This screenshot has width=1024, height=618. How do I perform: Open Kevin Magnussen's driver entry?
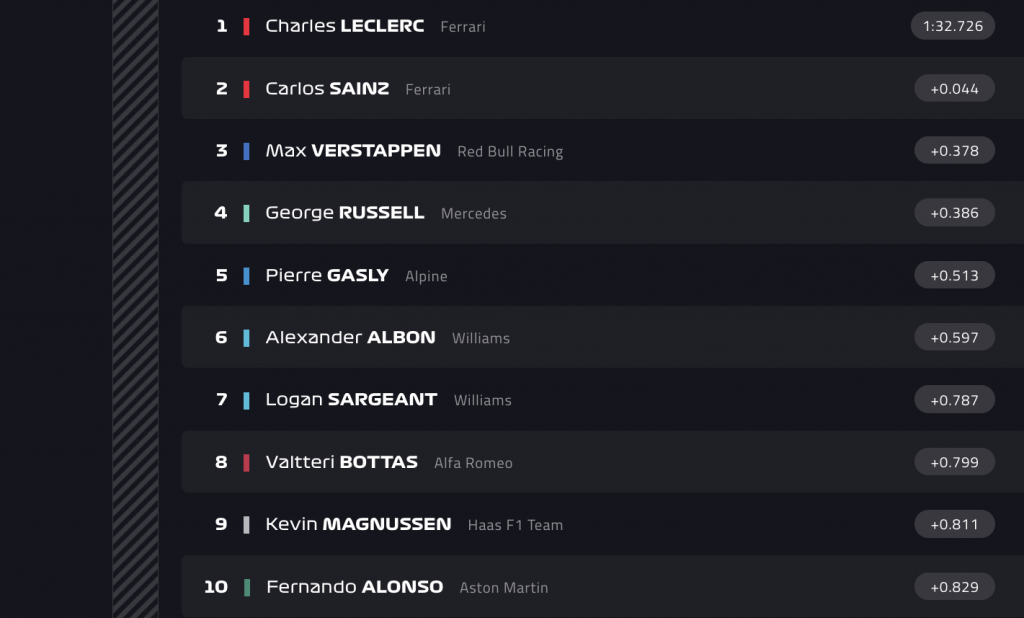point(358,524)
